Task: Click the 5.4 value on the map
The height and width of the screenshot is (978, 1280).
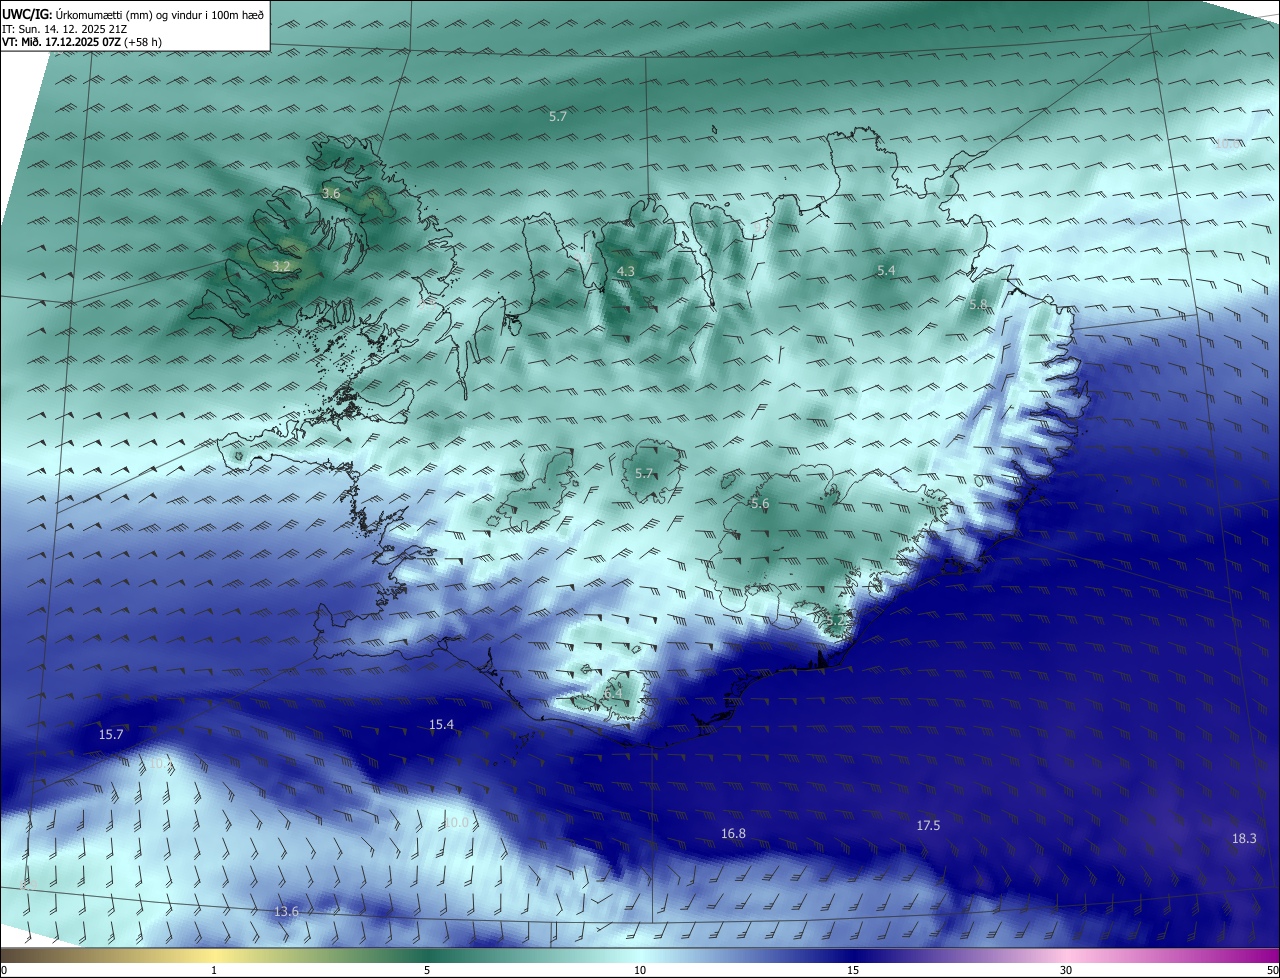Action: (x=886, y=271)
